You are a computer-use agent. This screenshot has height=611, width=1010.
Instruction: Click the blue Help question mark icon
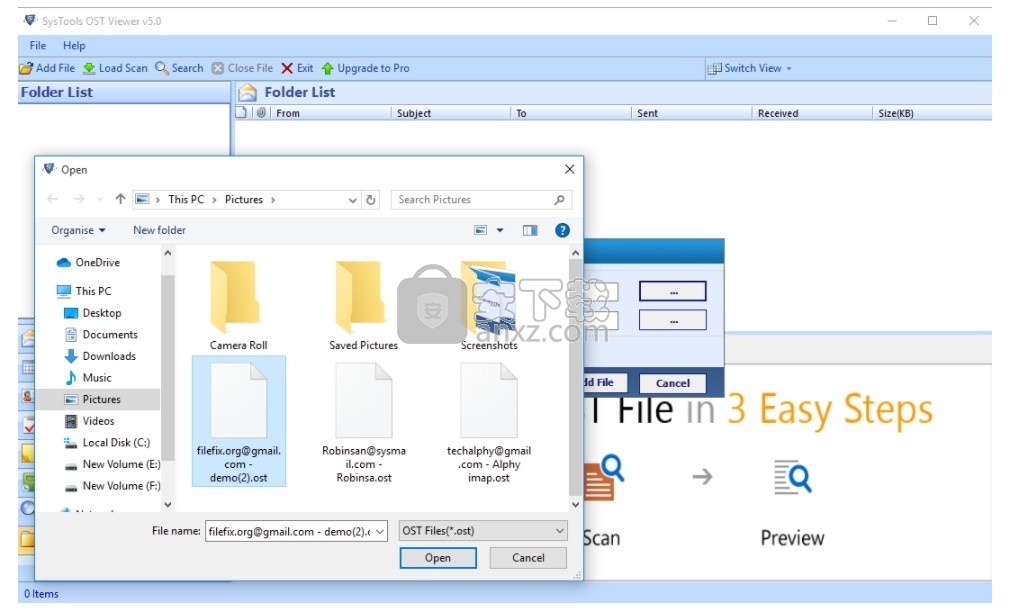562,230
